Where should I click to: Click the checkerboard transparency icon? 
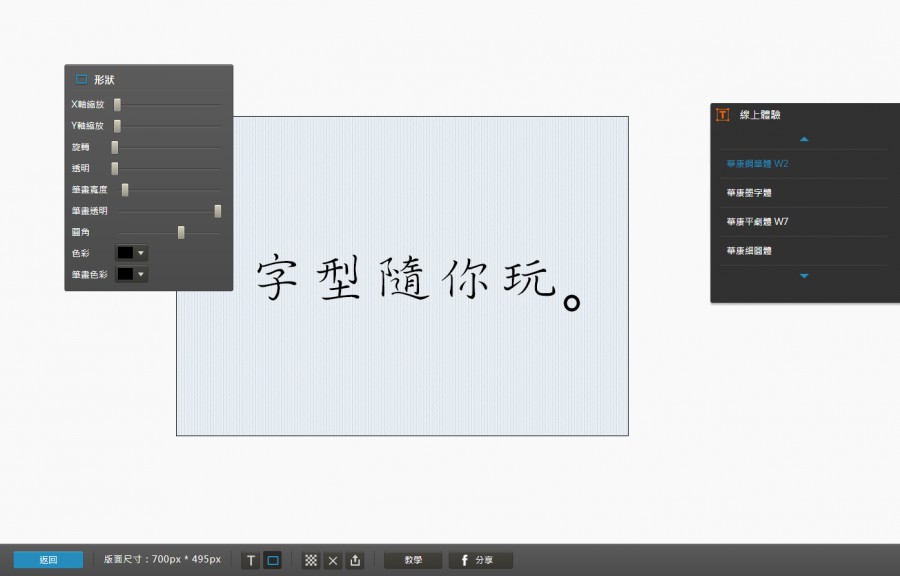coord(311,561)
